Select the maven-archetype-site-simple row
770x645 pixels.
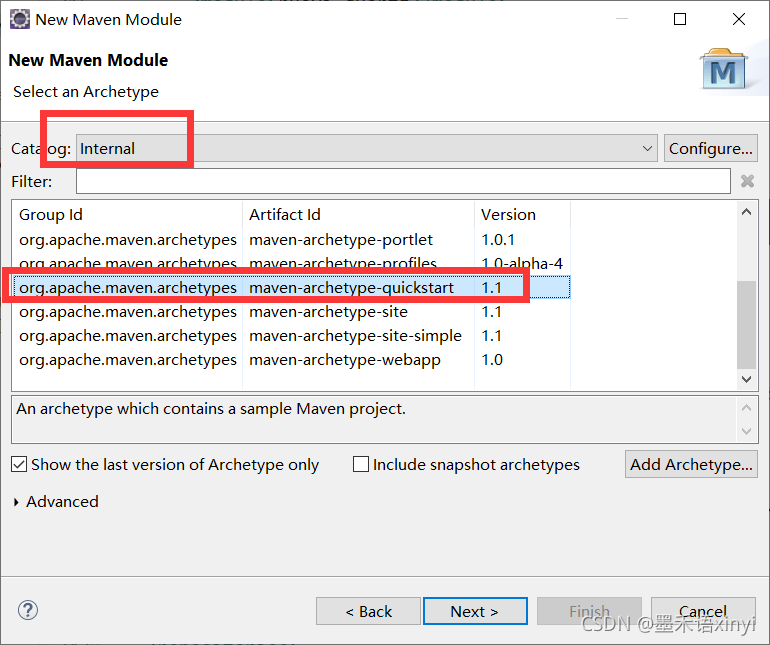click(x=292, y=336)
